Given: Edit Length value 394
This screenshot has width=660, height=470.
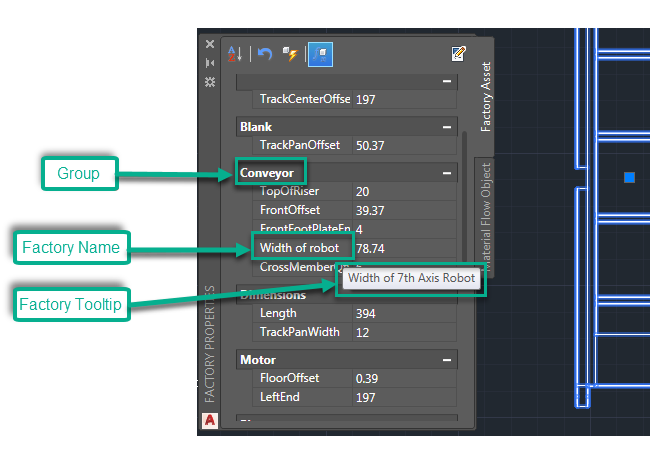Looking at the screenshot, I should point(404,313).
